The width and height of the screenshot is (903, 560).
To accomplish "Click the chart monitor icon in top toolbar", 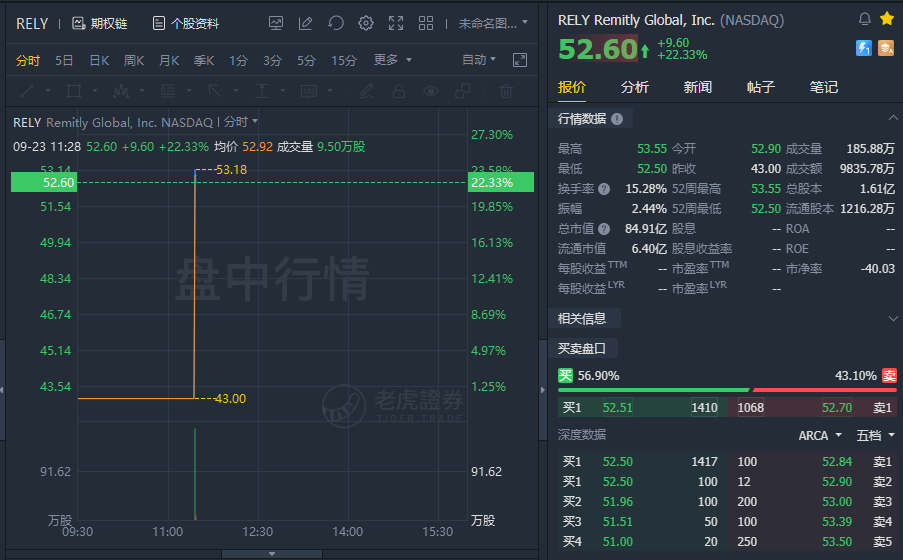I will pos(276,23).
